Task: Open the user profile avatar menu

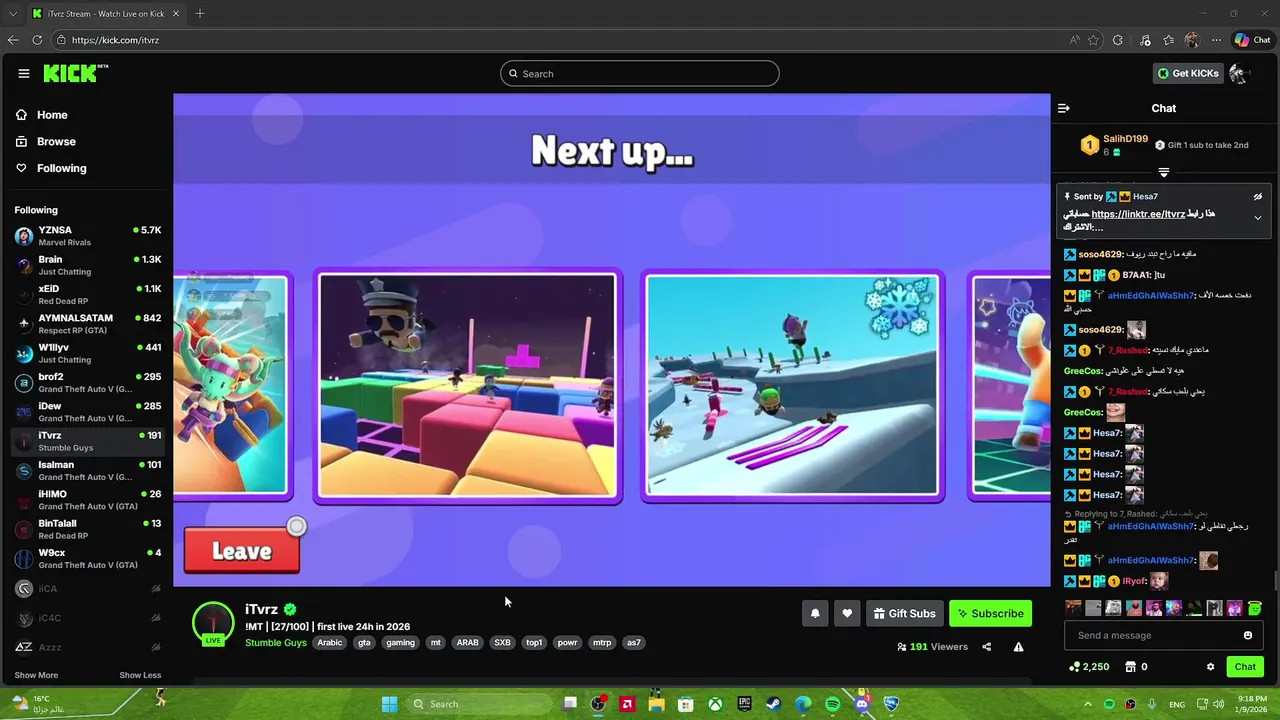Action: (x=1240, y=73)
